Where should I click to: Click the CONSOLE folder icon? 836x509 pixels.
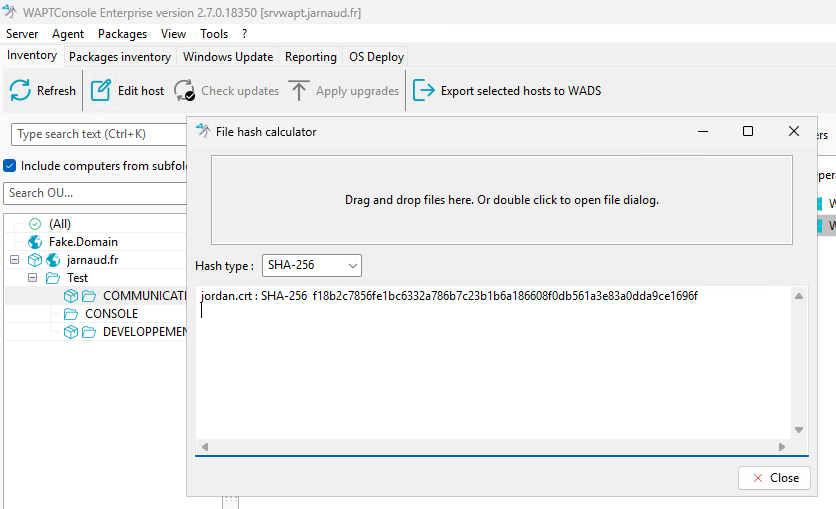pyautogui.click(x=71, y=314)
